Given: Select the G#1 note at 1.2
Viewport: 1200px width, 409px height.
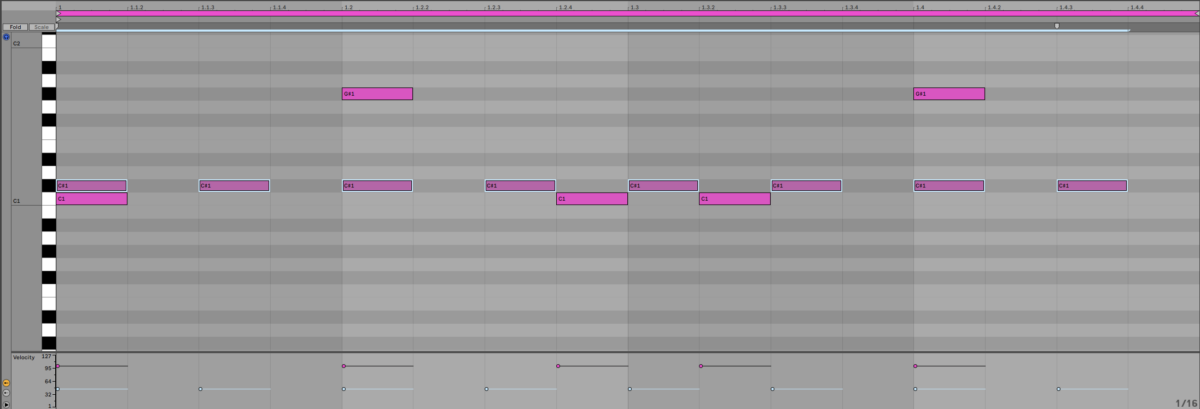Looking at the screenshot, I should tap(377, 94).
